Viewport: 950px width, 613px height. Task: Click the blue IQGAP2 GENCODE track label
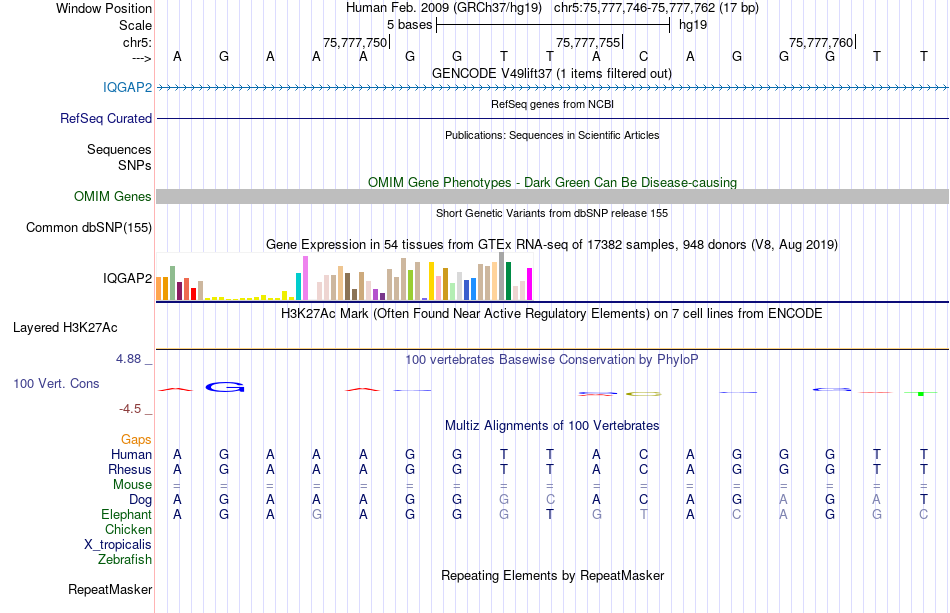[127, 87]
